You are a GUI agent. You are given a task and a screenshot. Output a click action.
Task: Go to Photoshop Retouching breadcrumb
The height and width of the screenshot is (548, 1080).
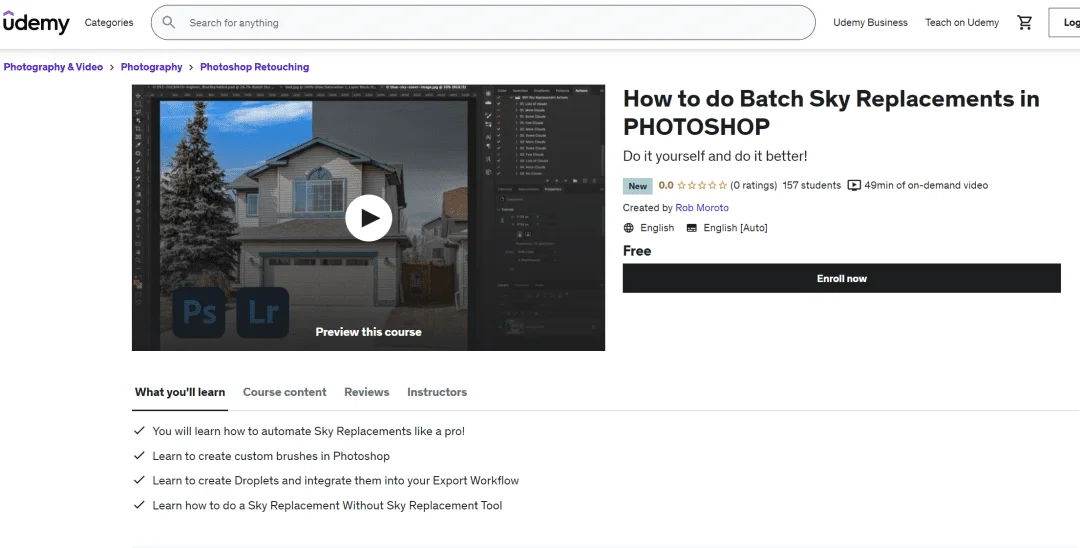click(254, 67)
